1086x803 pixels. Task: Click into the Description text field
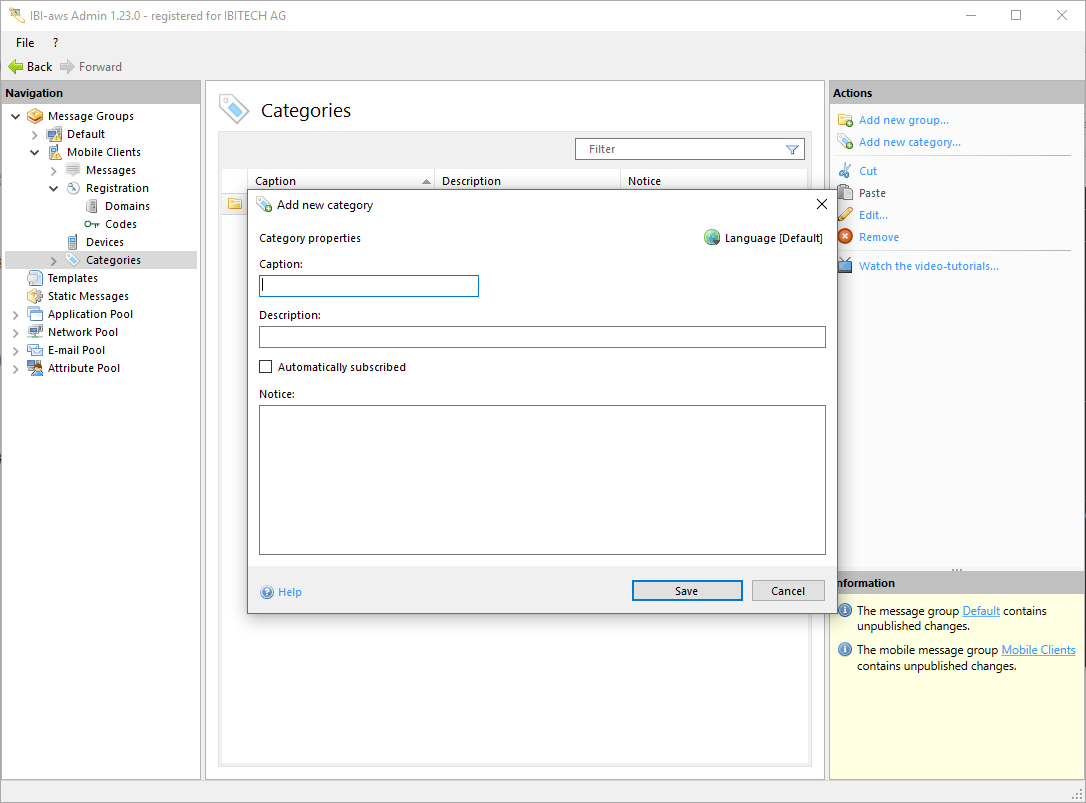(x=542, y=337)
